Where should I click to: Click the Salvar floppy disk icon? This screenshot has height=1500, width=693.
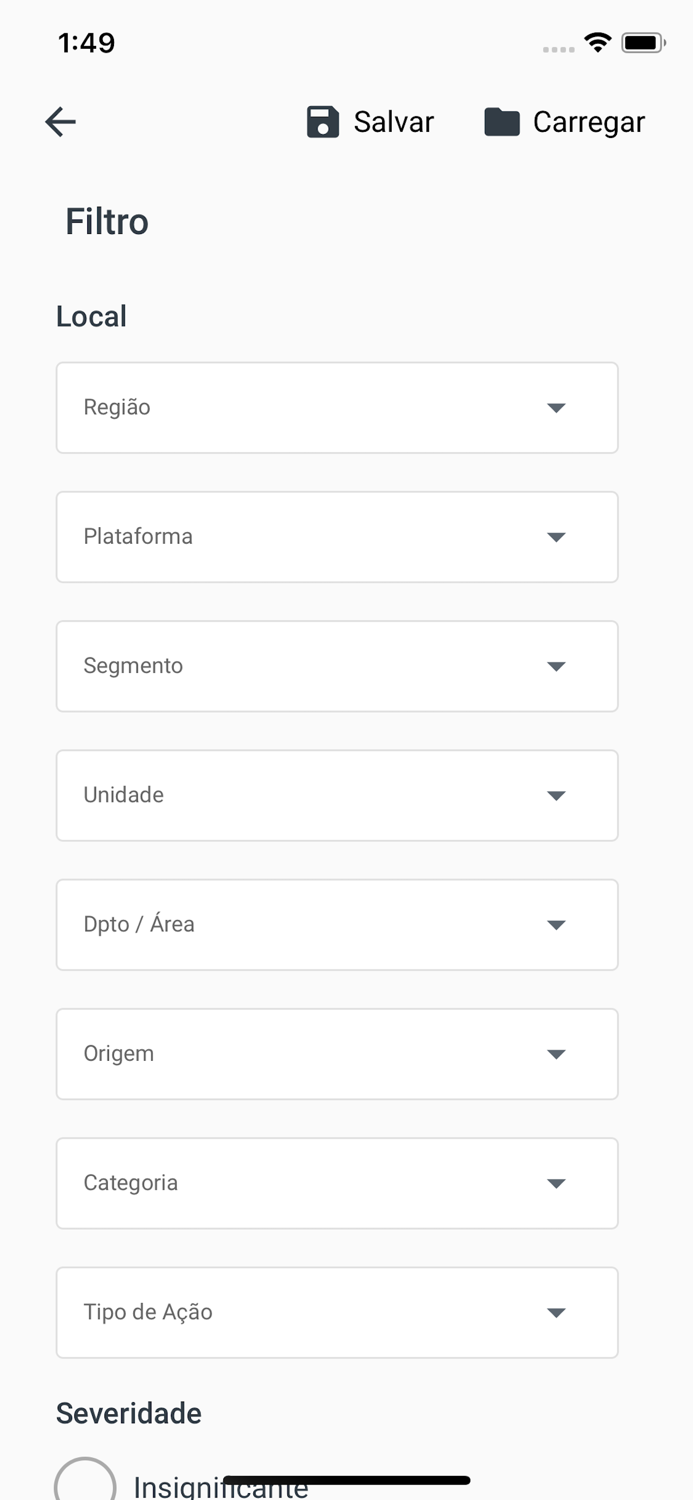point(323,122)
